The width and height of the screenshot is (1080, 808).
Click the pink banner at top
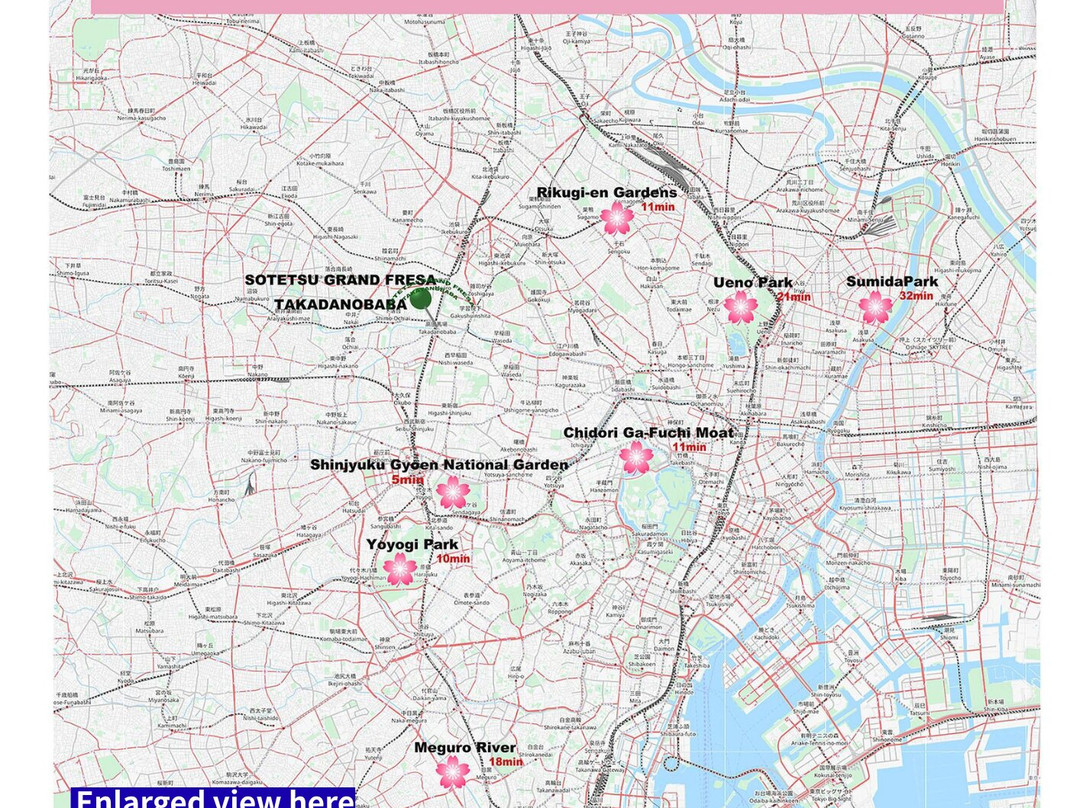[x=548, y=6]
